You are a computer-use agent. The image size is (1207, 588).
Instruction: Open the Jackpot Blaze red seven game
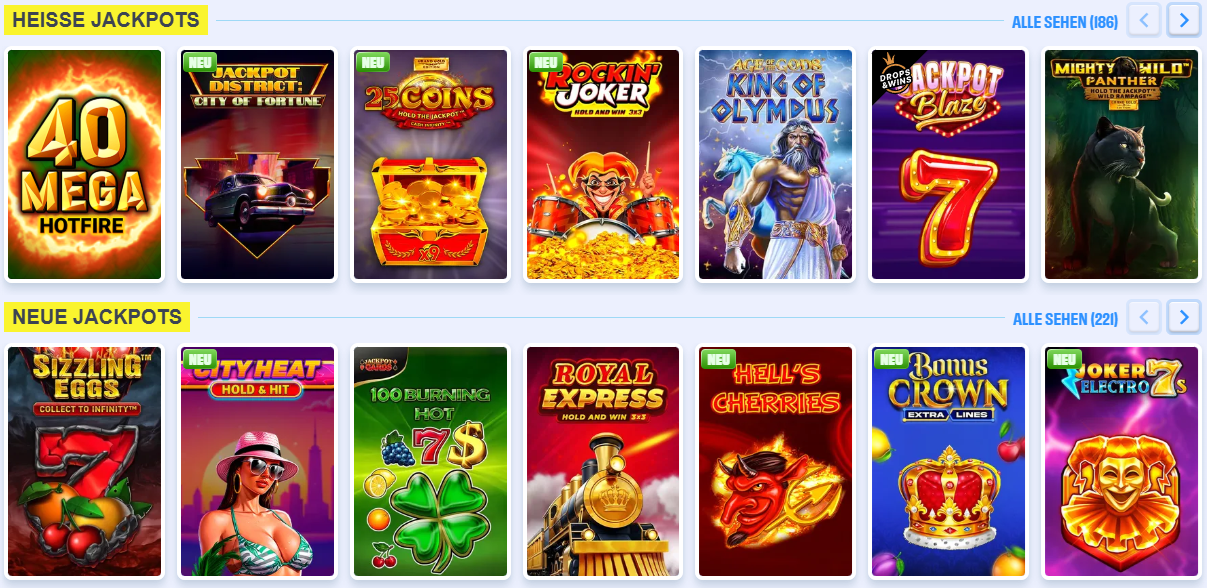(949, 165)
